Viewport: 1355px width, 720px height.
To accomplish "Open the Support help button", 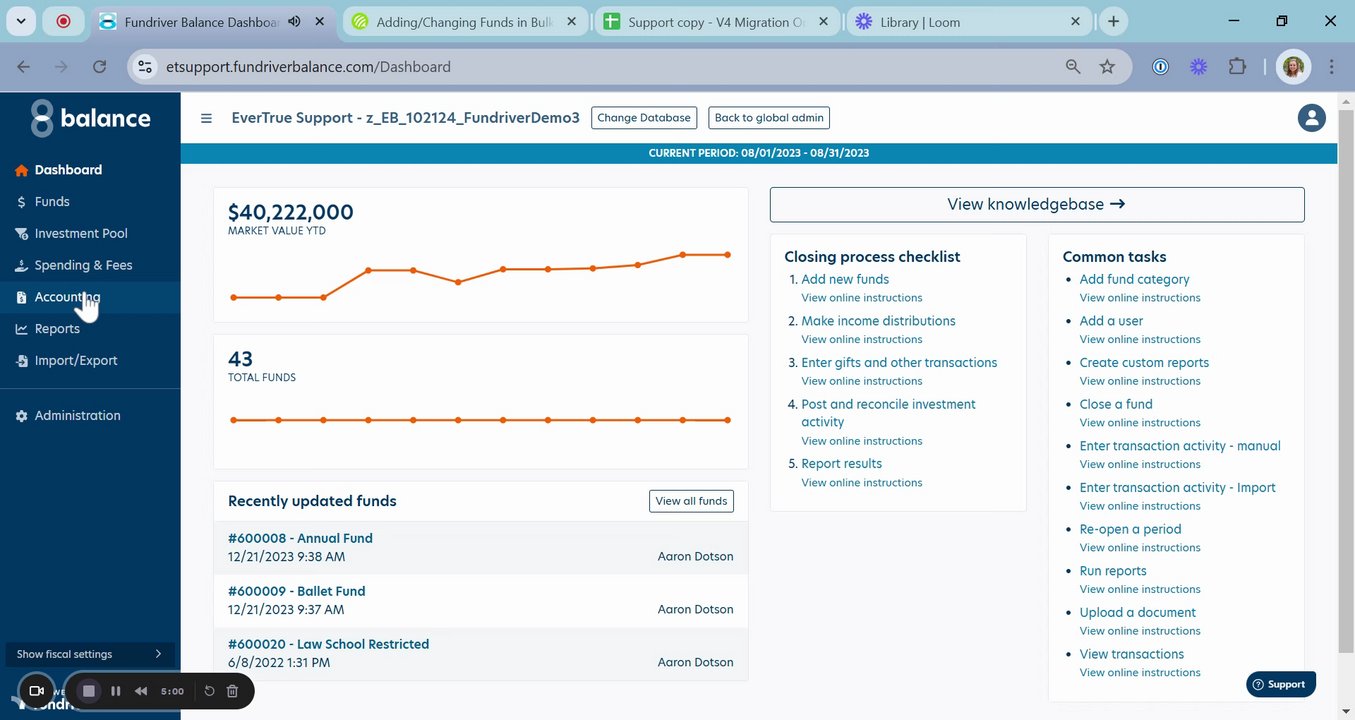I will click(x=1281, y=684).
